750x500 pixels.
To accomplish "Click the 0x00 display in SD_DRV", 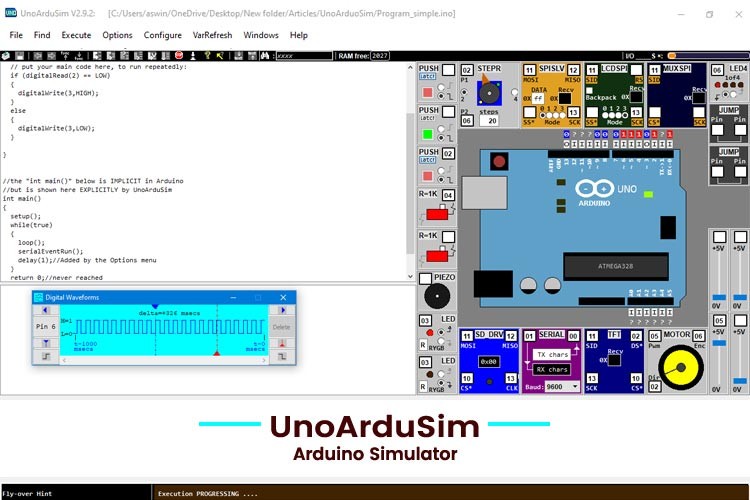I will [x=488, y=362].
